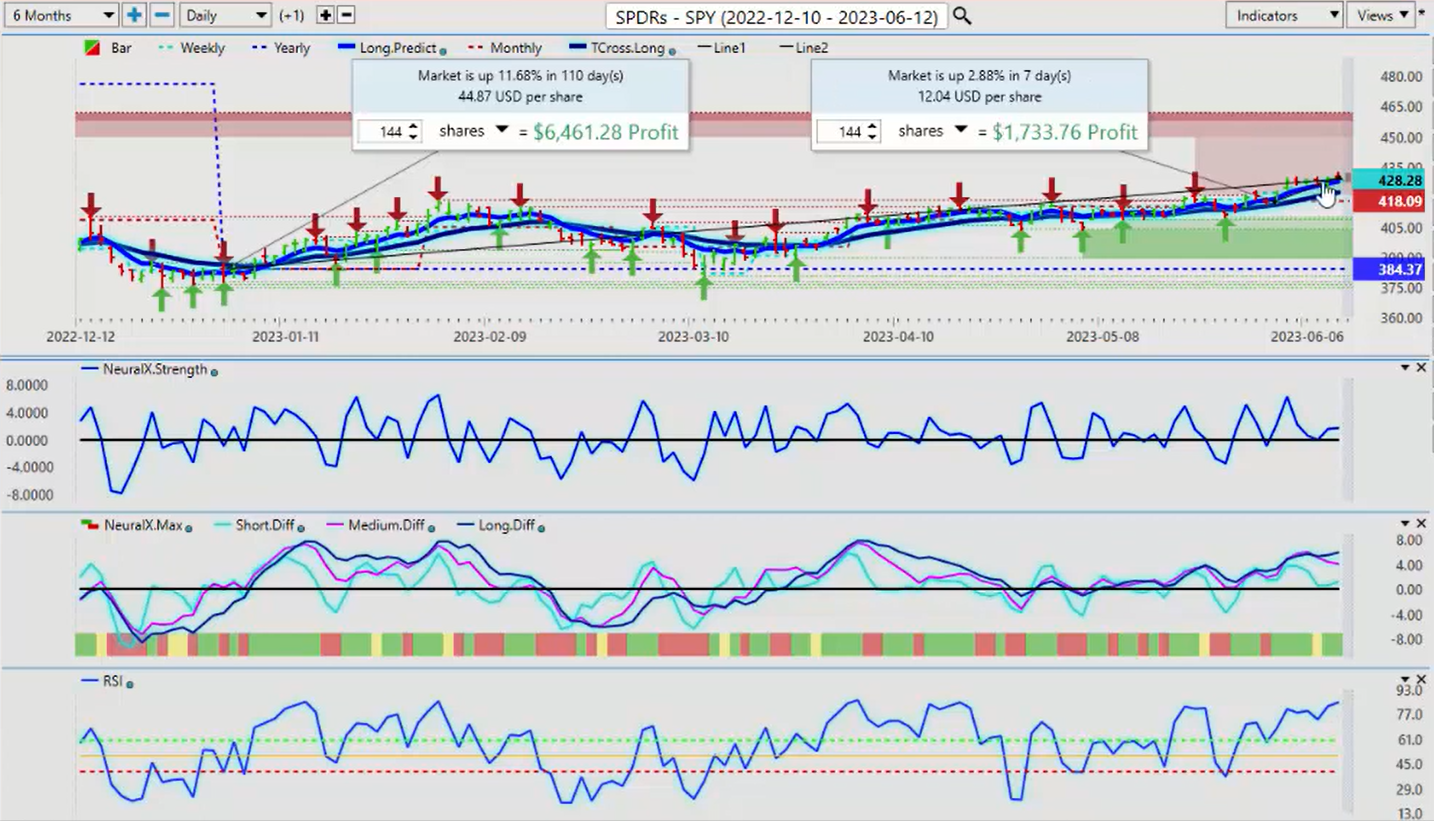Toggle the Bar legend label
Screen dimensions: 1434x821
point(122,48)
